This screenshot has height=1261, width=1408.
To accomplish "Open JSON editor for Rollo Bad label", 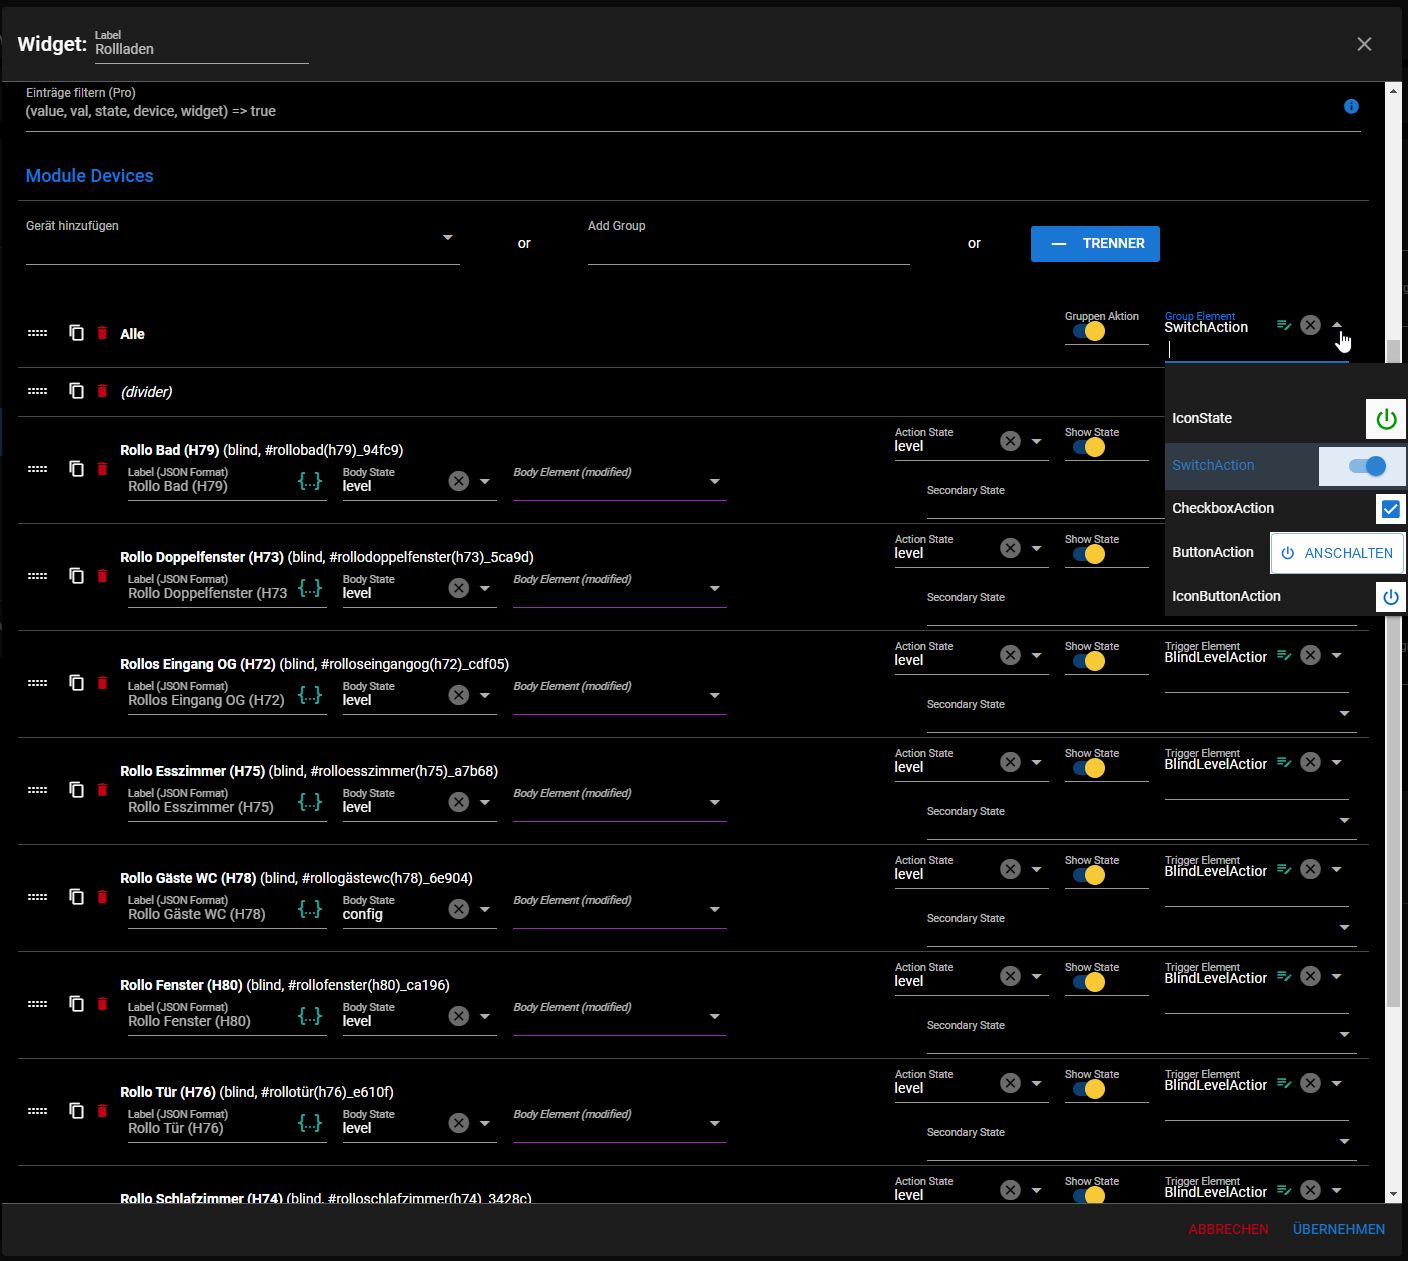I will 310,481.
